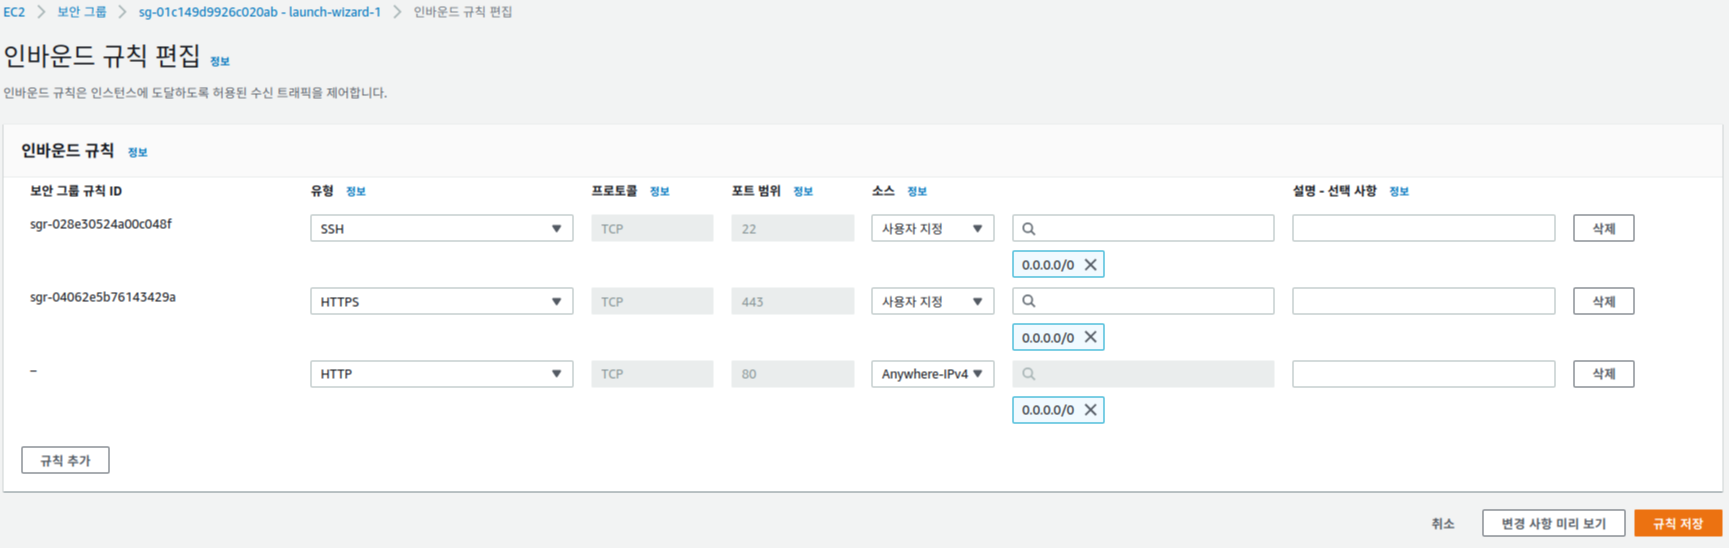Open 정보 link beside 유형 column
Image resolution: width=1729 pixels, height=548 pixels.
click(x=356, y=192)
